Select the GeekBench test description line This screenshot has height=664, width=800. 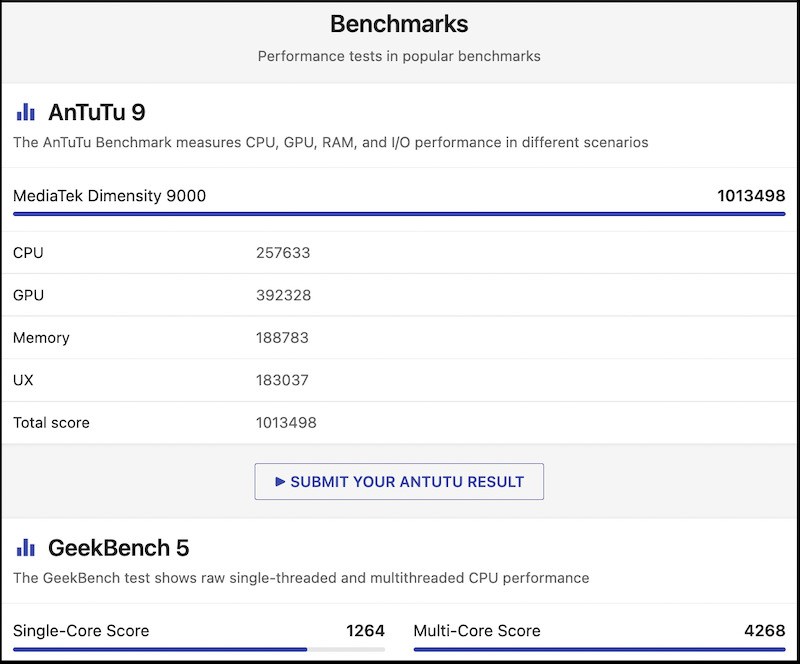click(301, 578)
